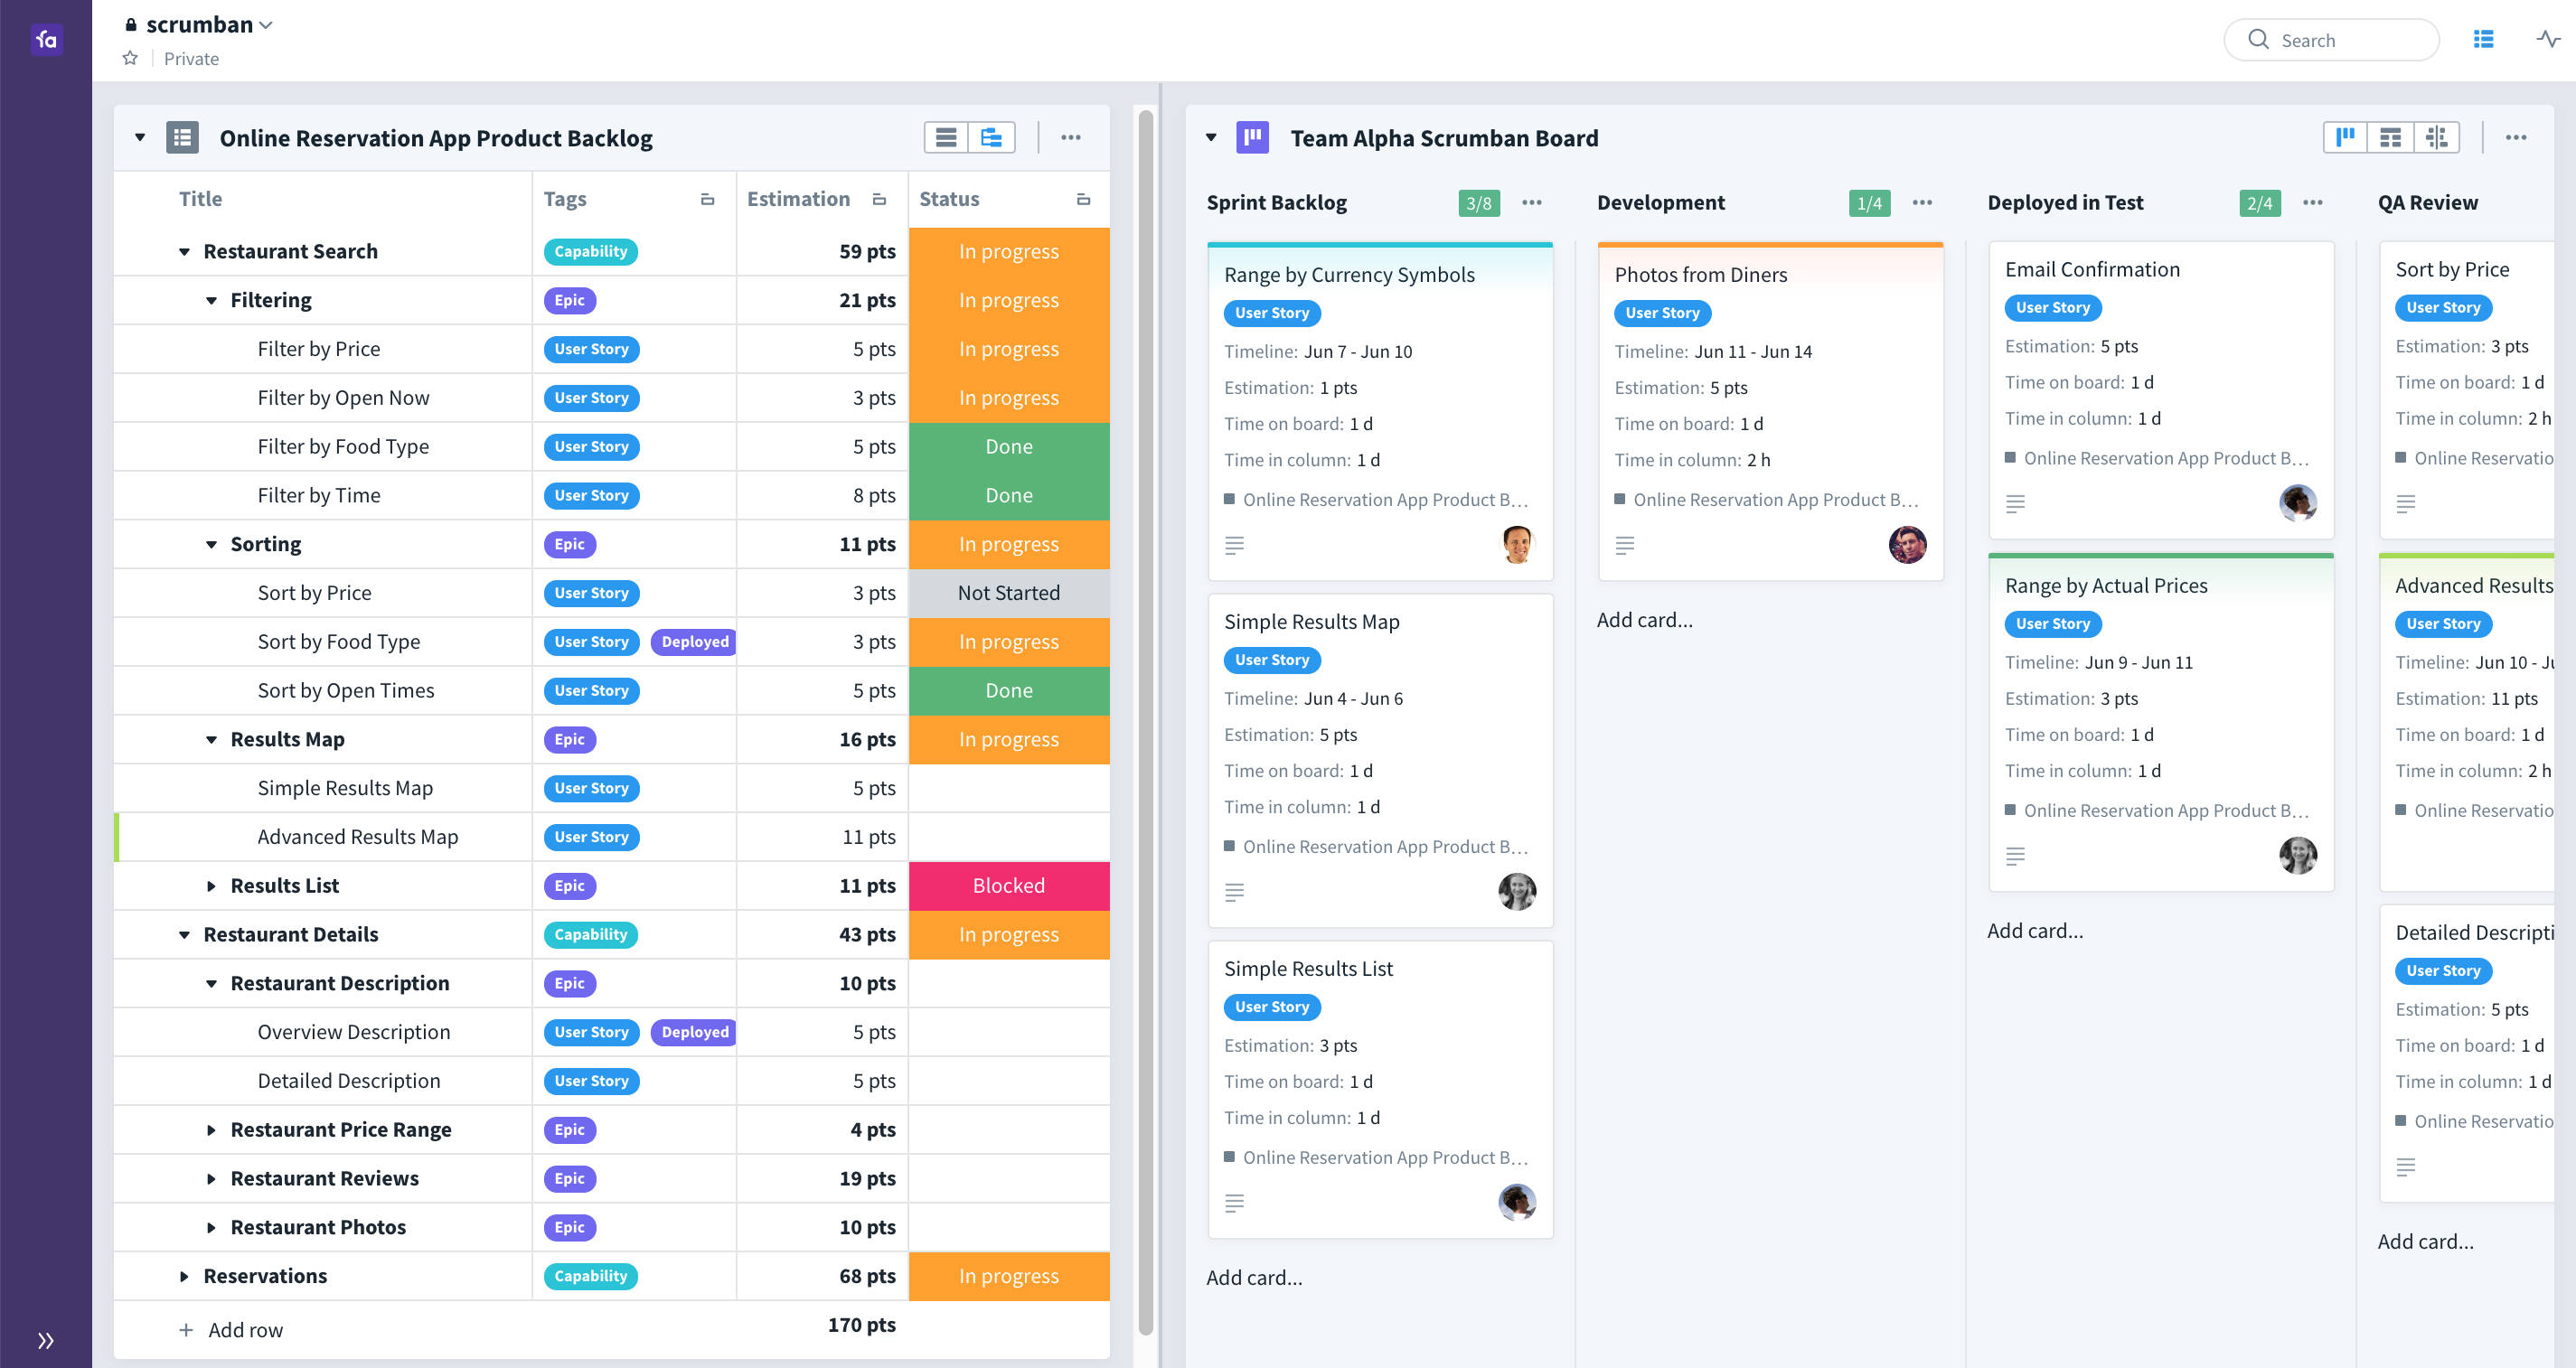Screen dimensions: 2576x1368
Task: Switch board to split-column view icon
Action: pos(2437,137)
